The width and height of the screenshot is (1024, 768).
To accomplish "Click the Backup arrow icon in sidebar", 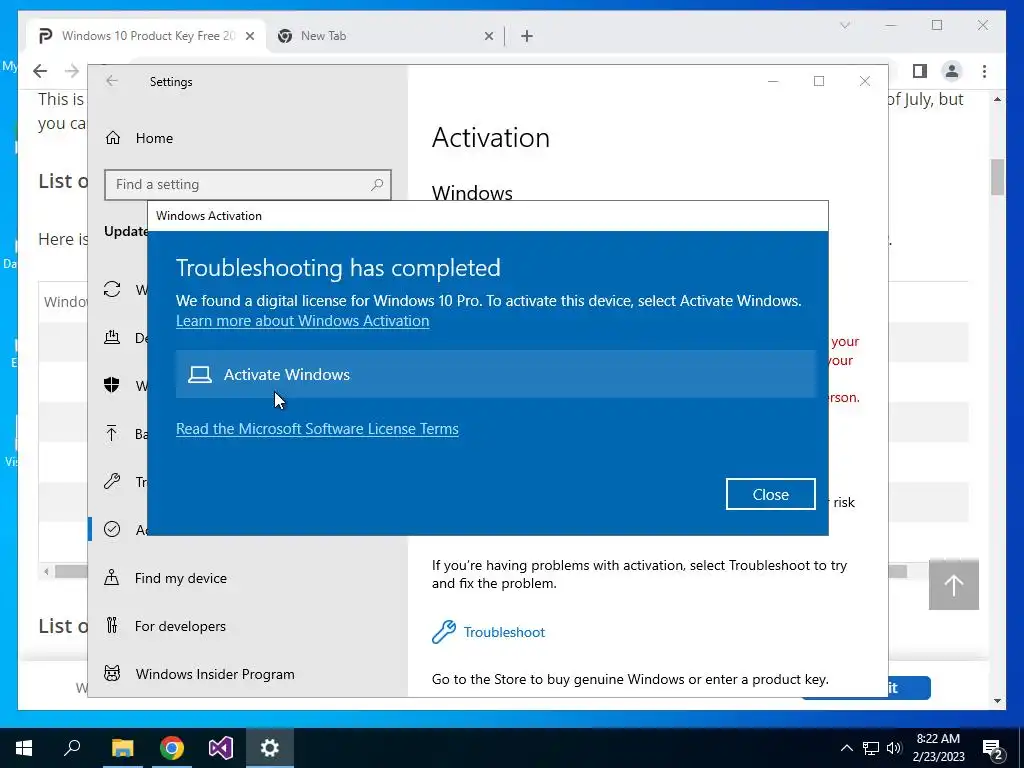I will (x=112, y=433).
